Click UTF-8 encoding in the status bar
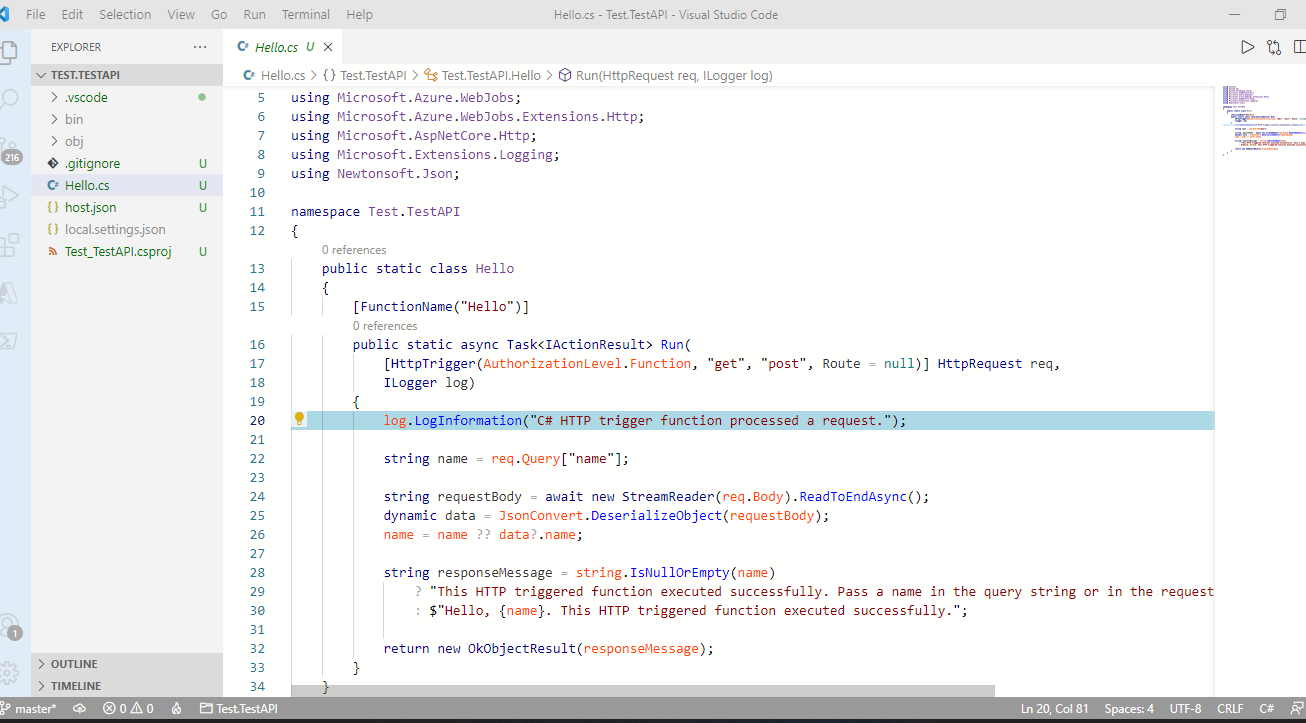1306x723 pixels. [1185, 708]
